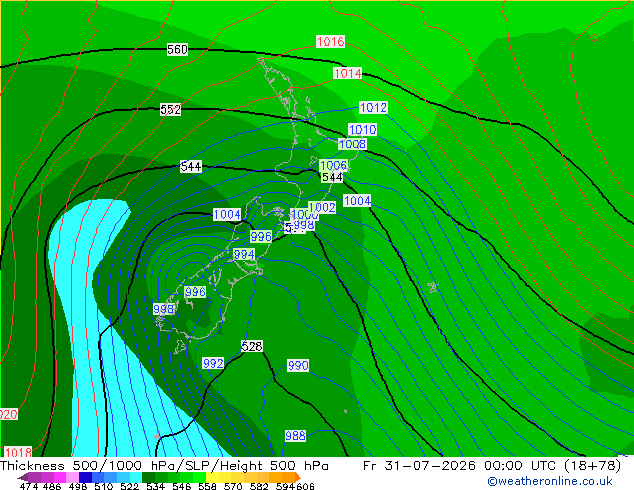
Task: Click the blue 992 isobar label
Action: 213,363
